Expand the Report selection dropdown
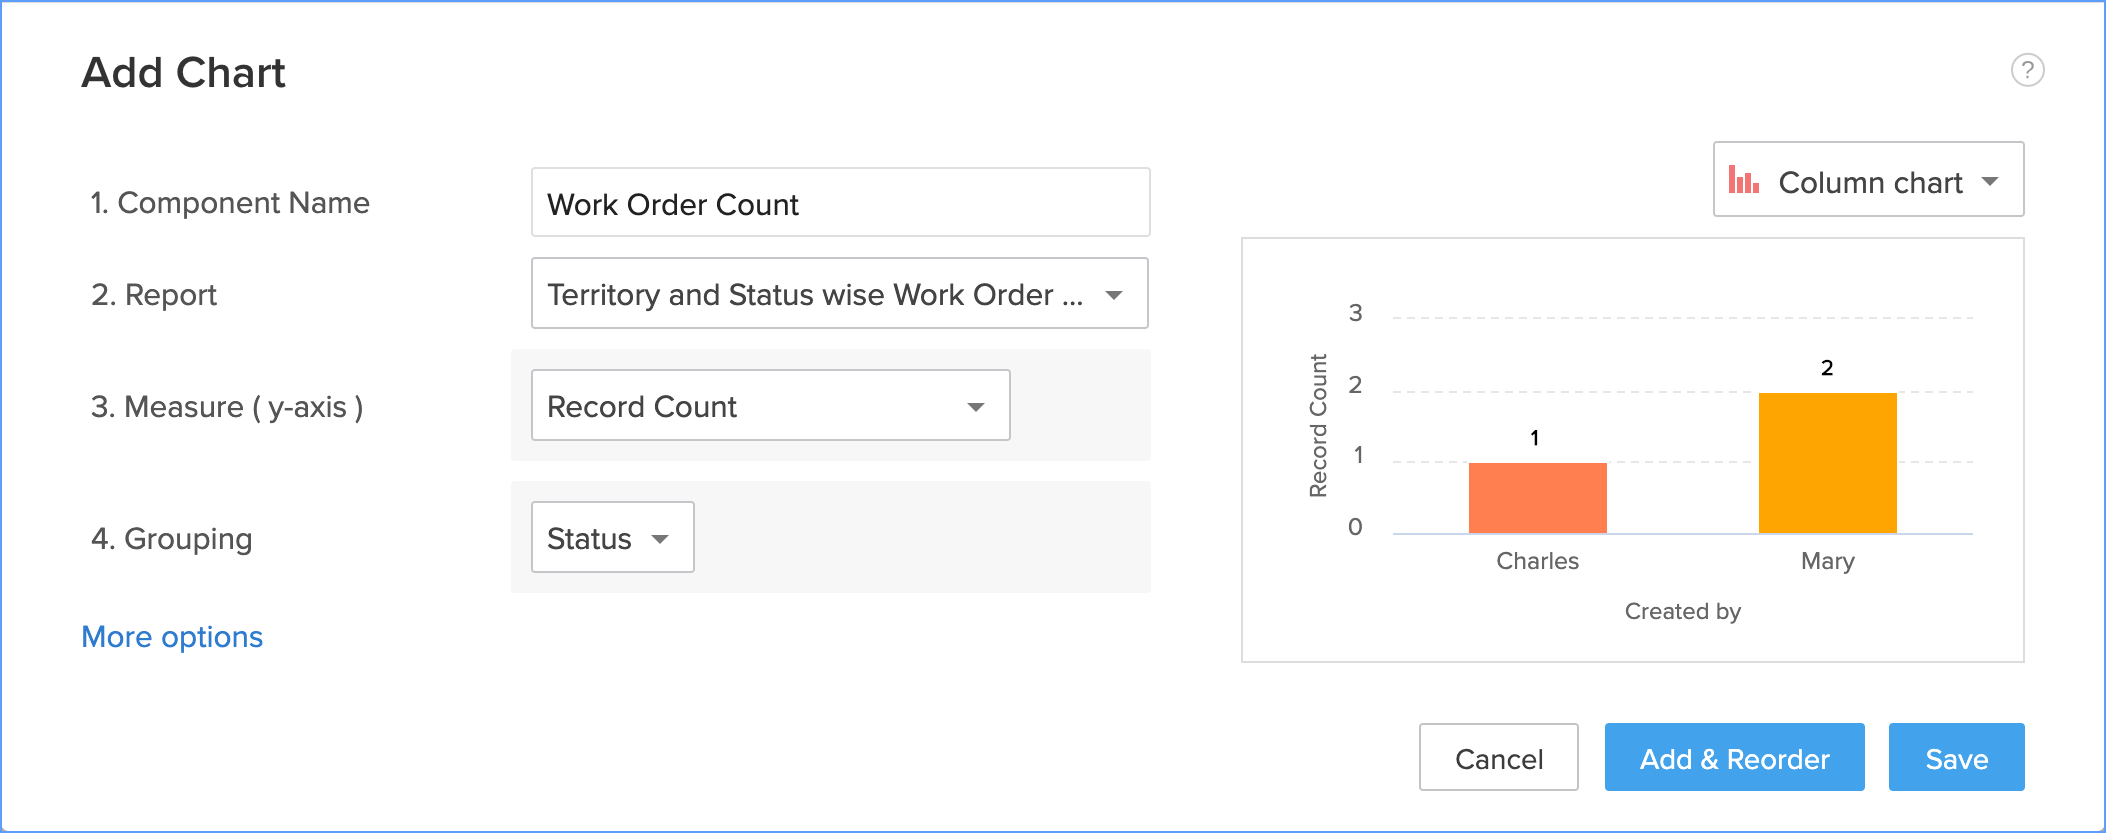The height and width of the screenshot is (833, 2106). click(x=838, y=294)
